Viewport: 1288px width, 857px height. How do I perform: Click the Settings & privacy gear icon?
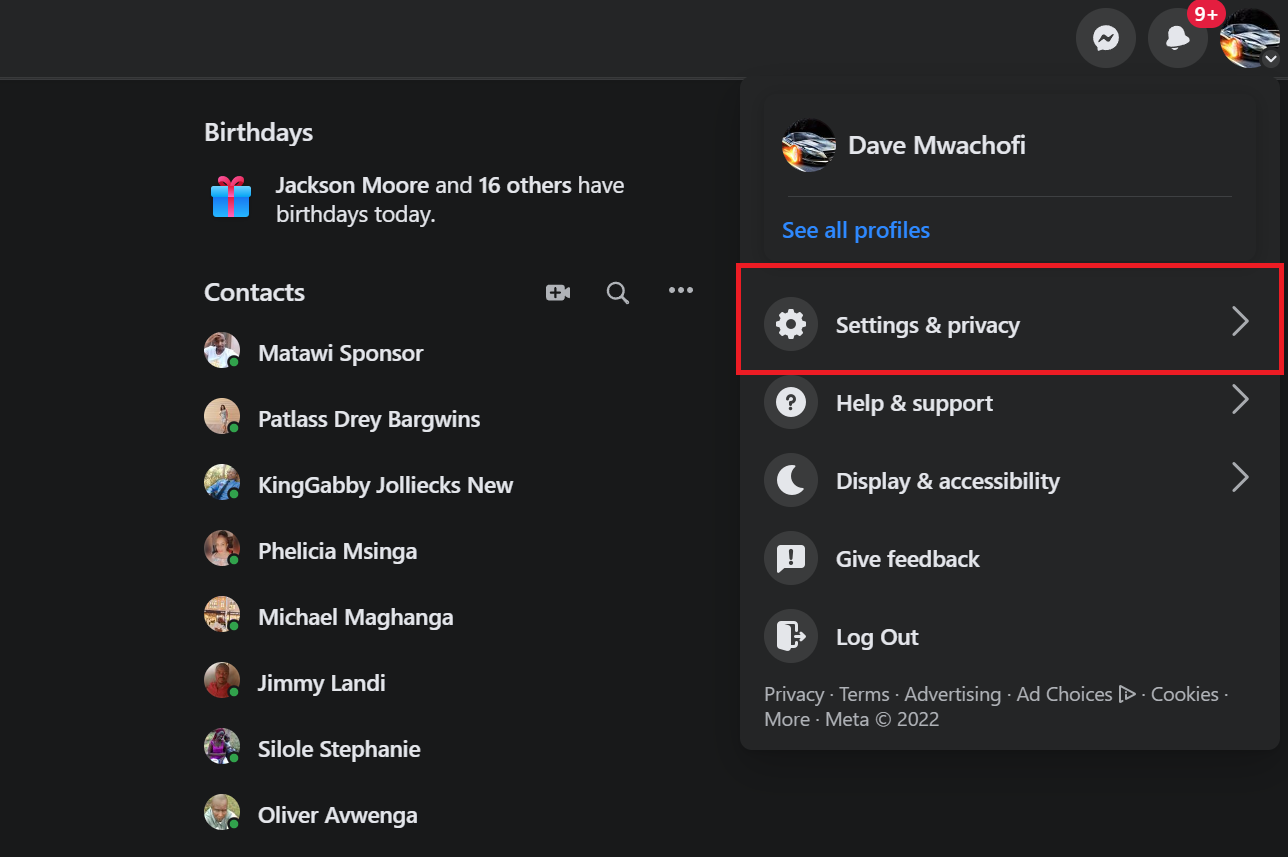coord(791,325)
